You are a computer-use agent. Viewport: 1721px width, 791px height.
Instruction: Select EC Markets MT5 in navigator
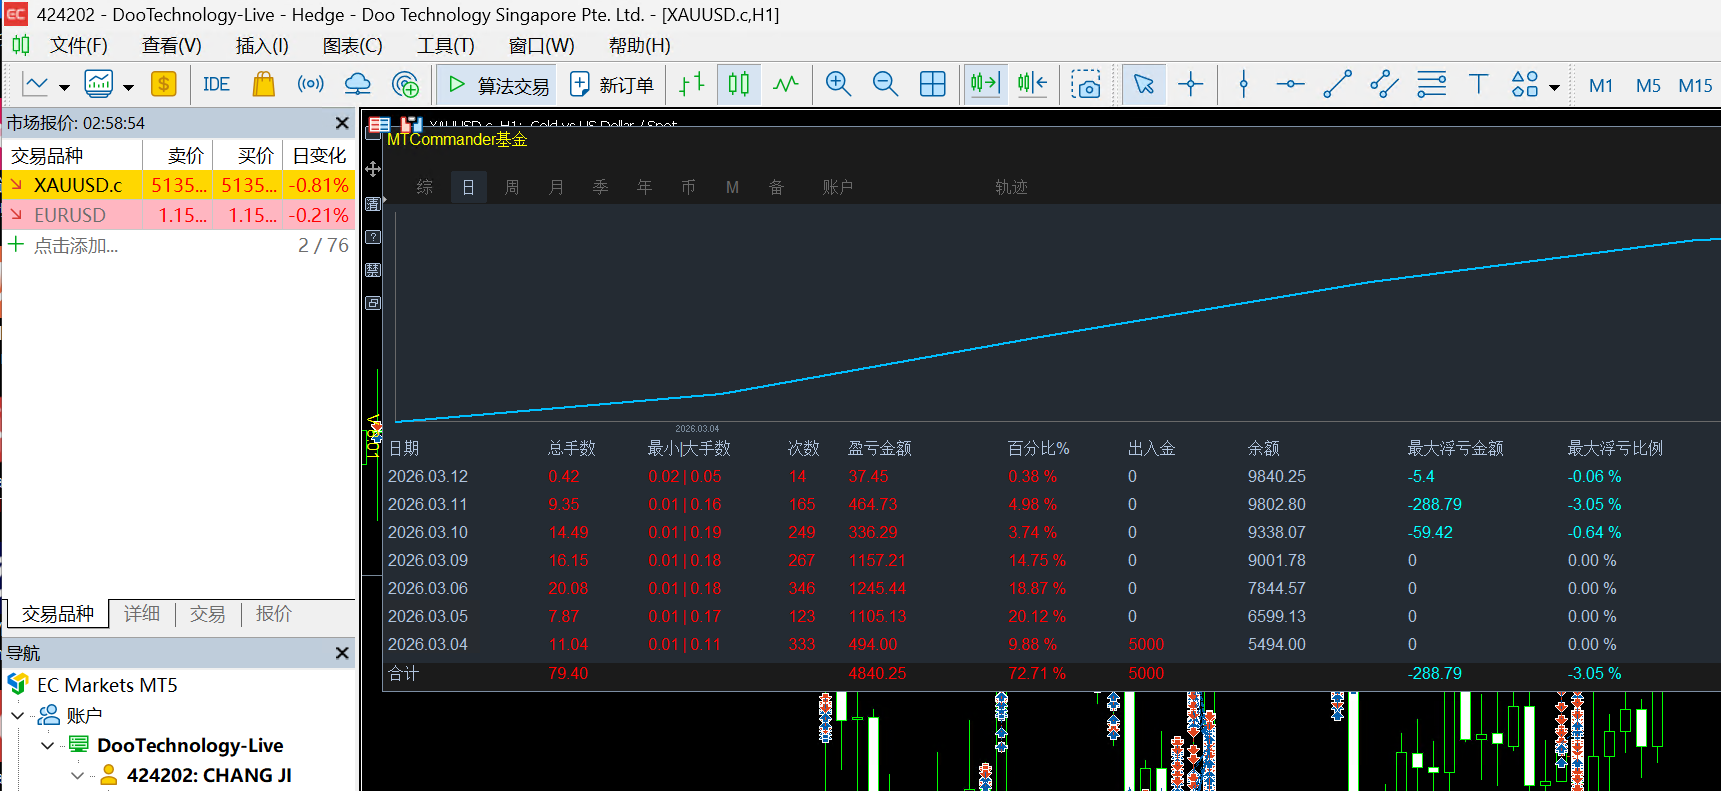(107, 685)
